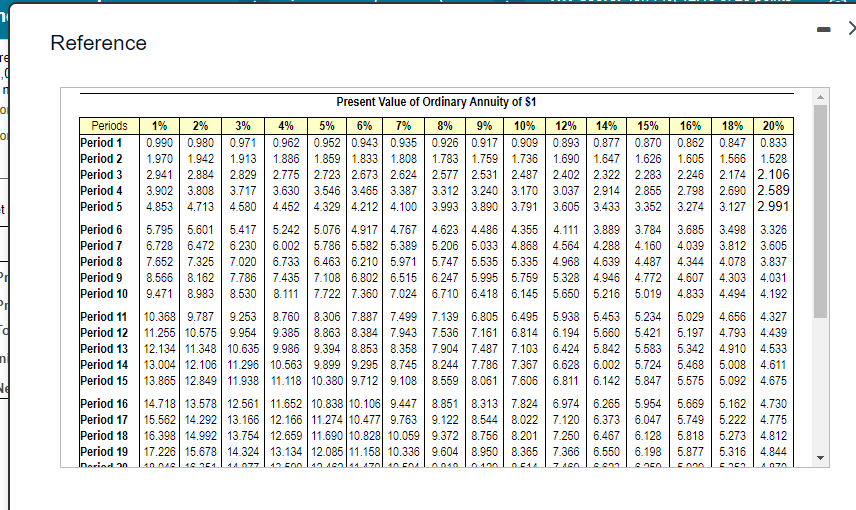Click value 8.863 for Period 12 at 5%
This screenshot has width=856, height=510.
327,333
